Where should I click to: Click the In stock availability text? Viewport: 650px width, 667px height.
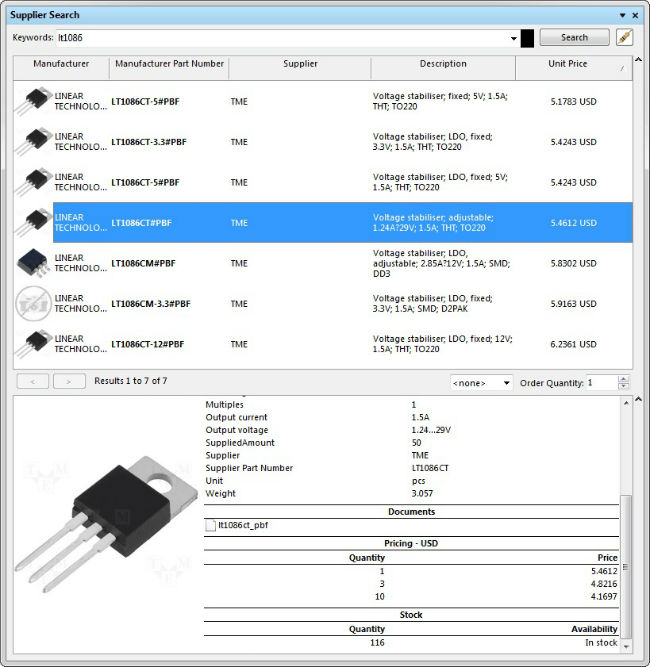601,643
